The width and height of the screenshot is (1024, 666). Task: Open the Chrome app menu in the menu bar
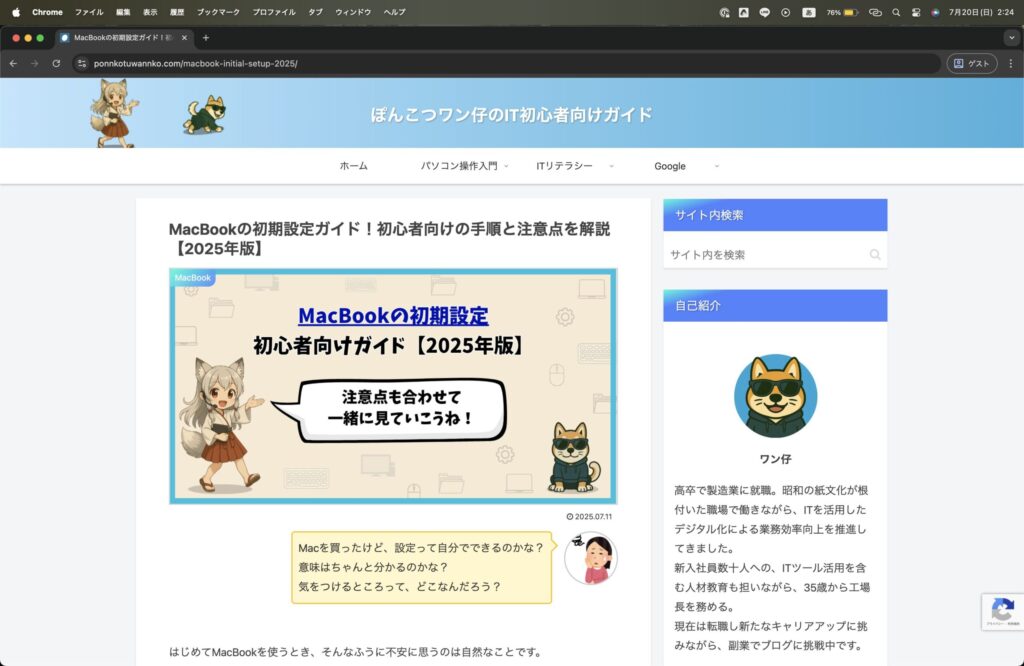47,12
